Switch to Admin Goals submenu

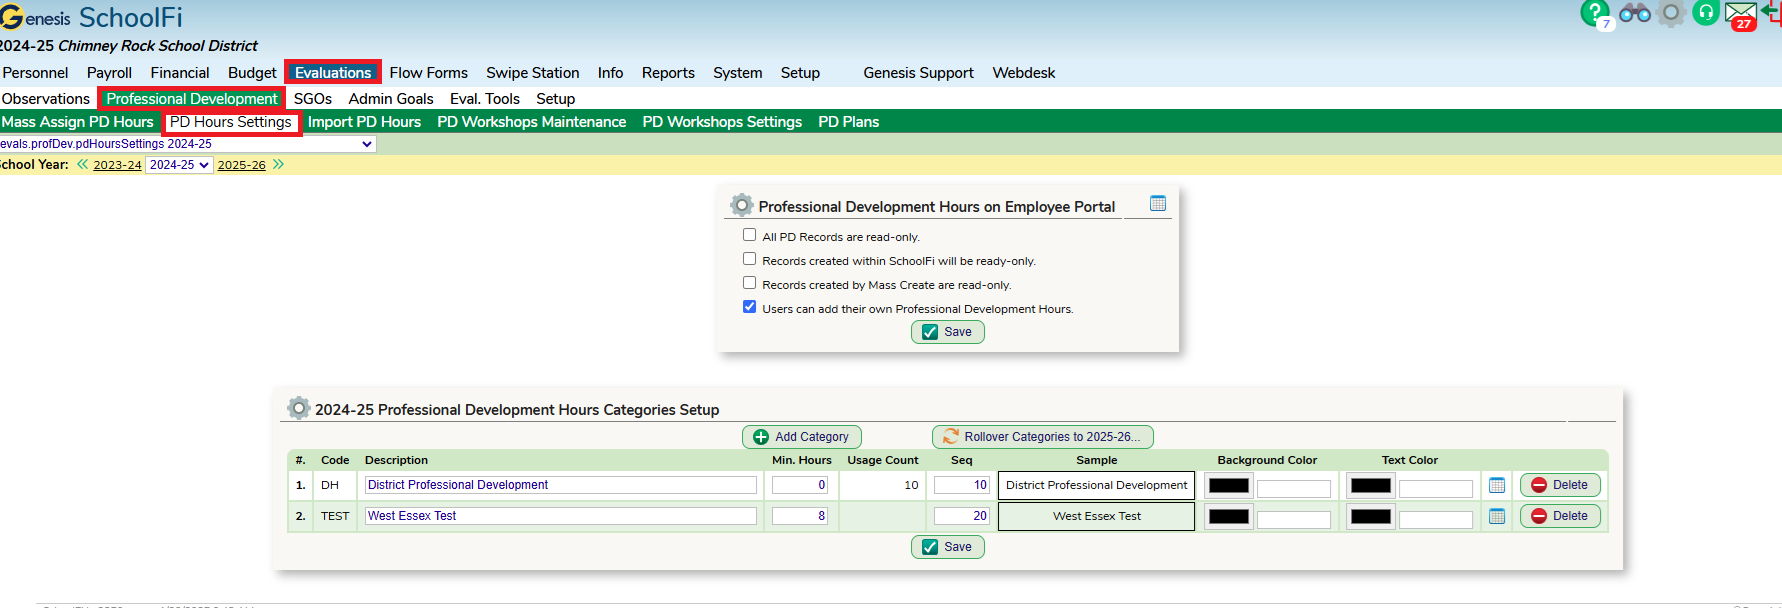(x=391, y=99)
